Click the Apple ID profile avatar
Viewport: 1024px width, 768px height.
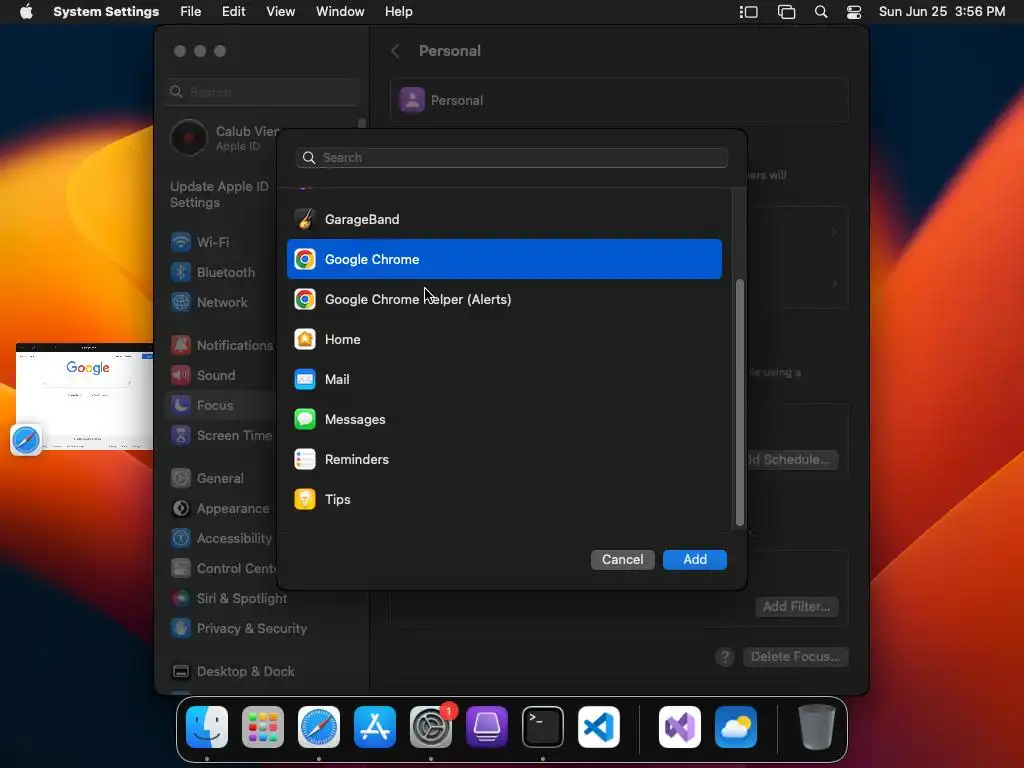pyautogui.click(x=189, y=138)
